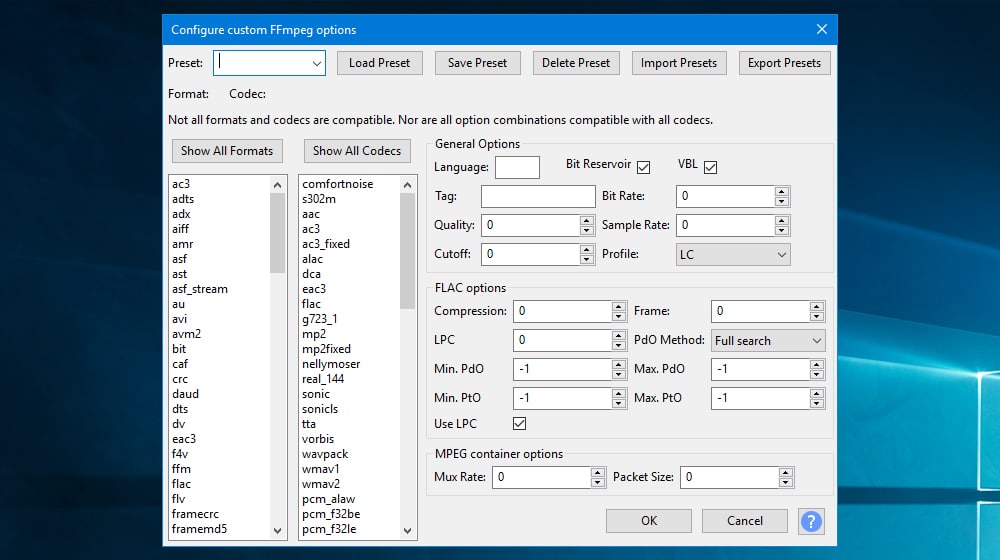Click Save Preset button
Viewport: 1000px width, 560px height.
click(x=478, y=63)
